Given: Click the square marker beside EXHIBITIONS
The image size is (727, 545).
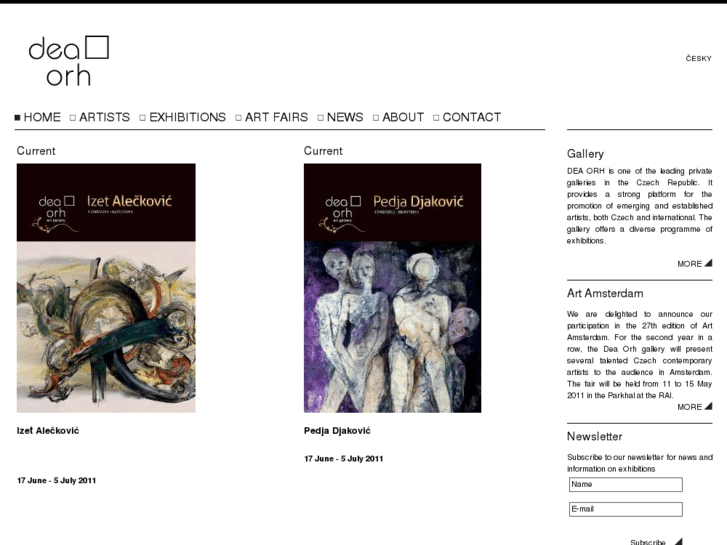Looking at the screenshot, I should click(x=143, y=118).
